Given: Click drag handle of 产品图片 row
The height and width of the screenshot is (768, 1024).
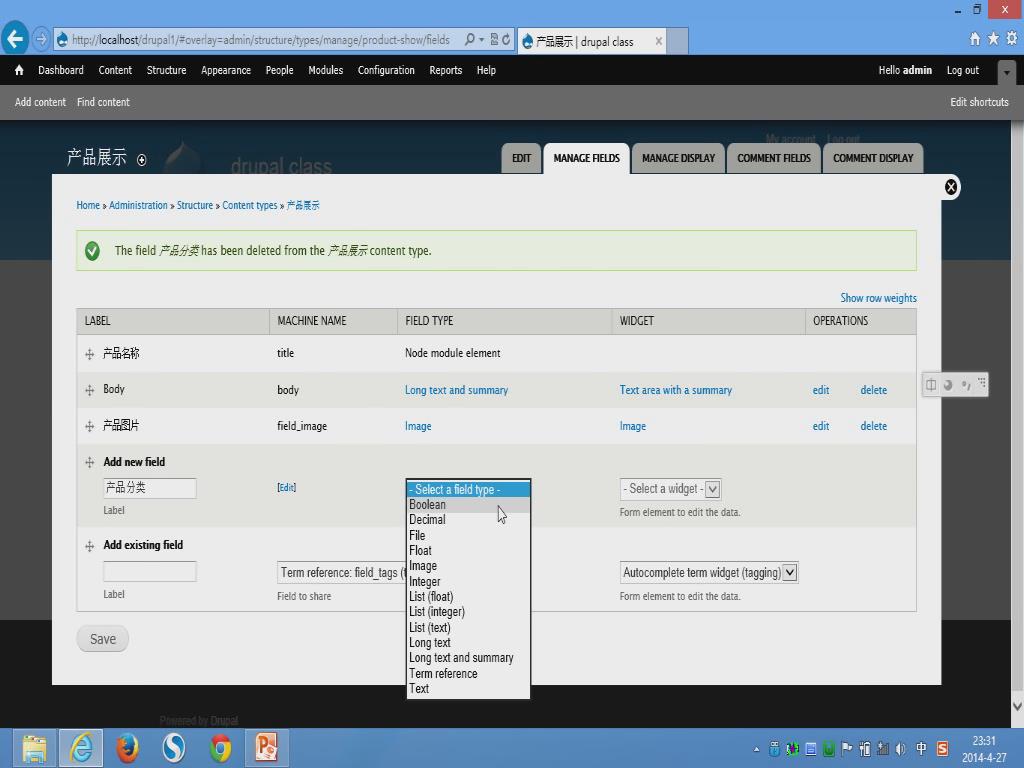Looking at the screenshot, I should click(89, 426).
